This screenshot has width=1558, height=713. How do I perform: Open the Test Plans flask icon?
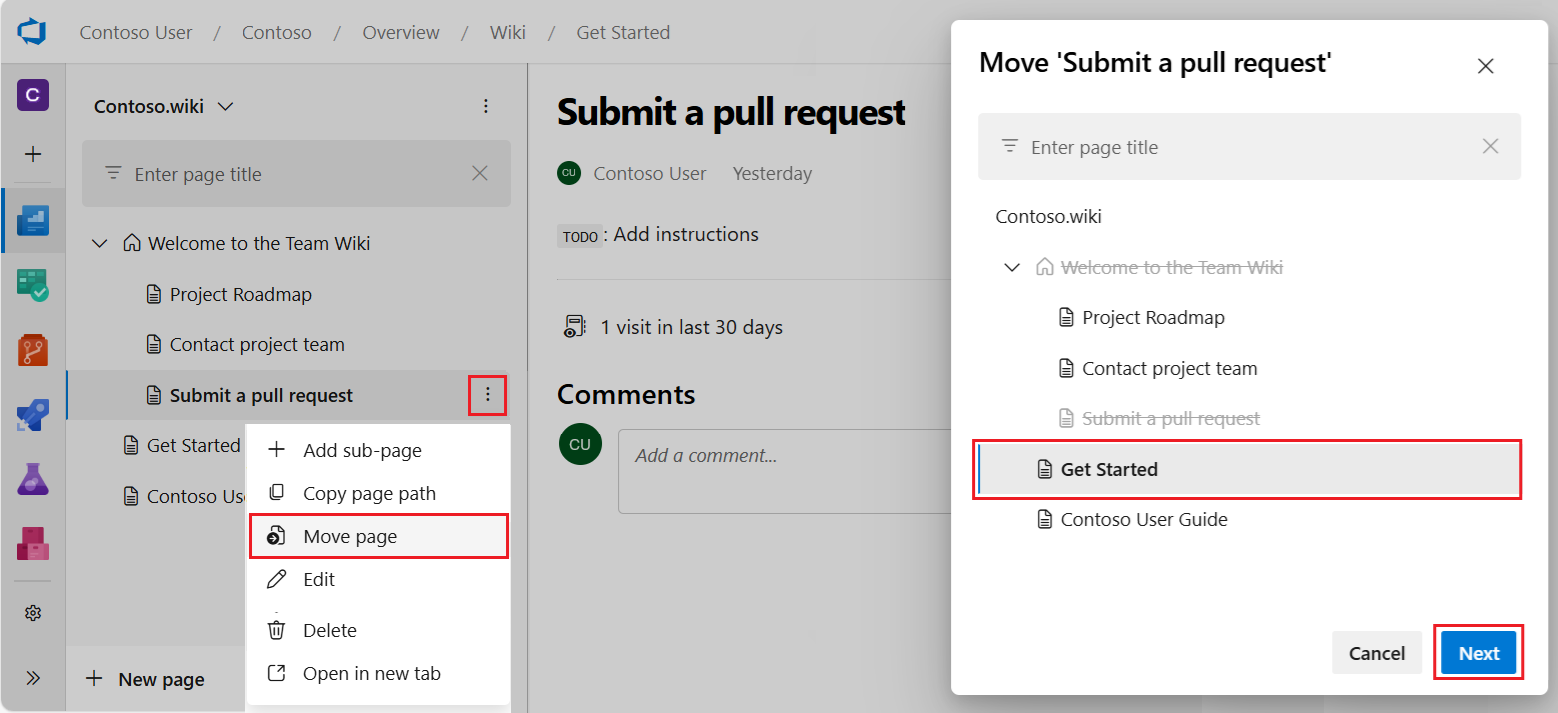click(x=33, y=480)
